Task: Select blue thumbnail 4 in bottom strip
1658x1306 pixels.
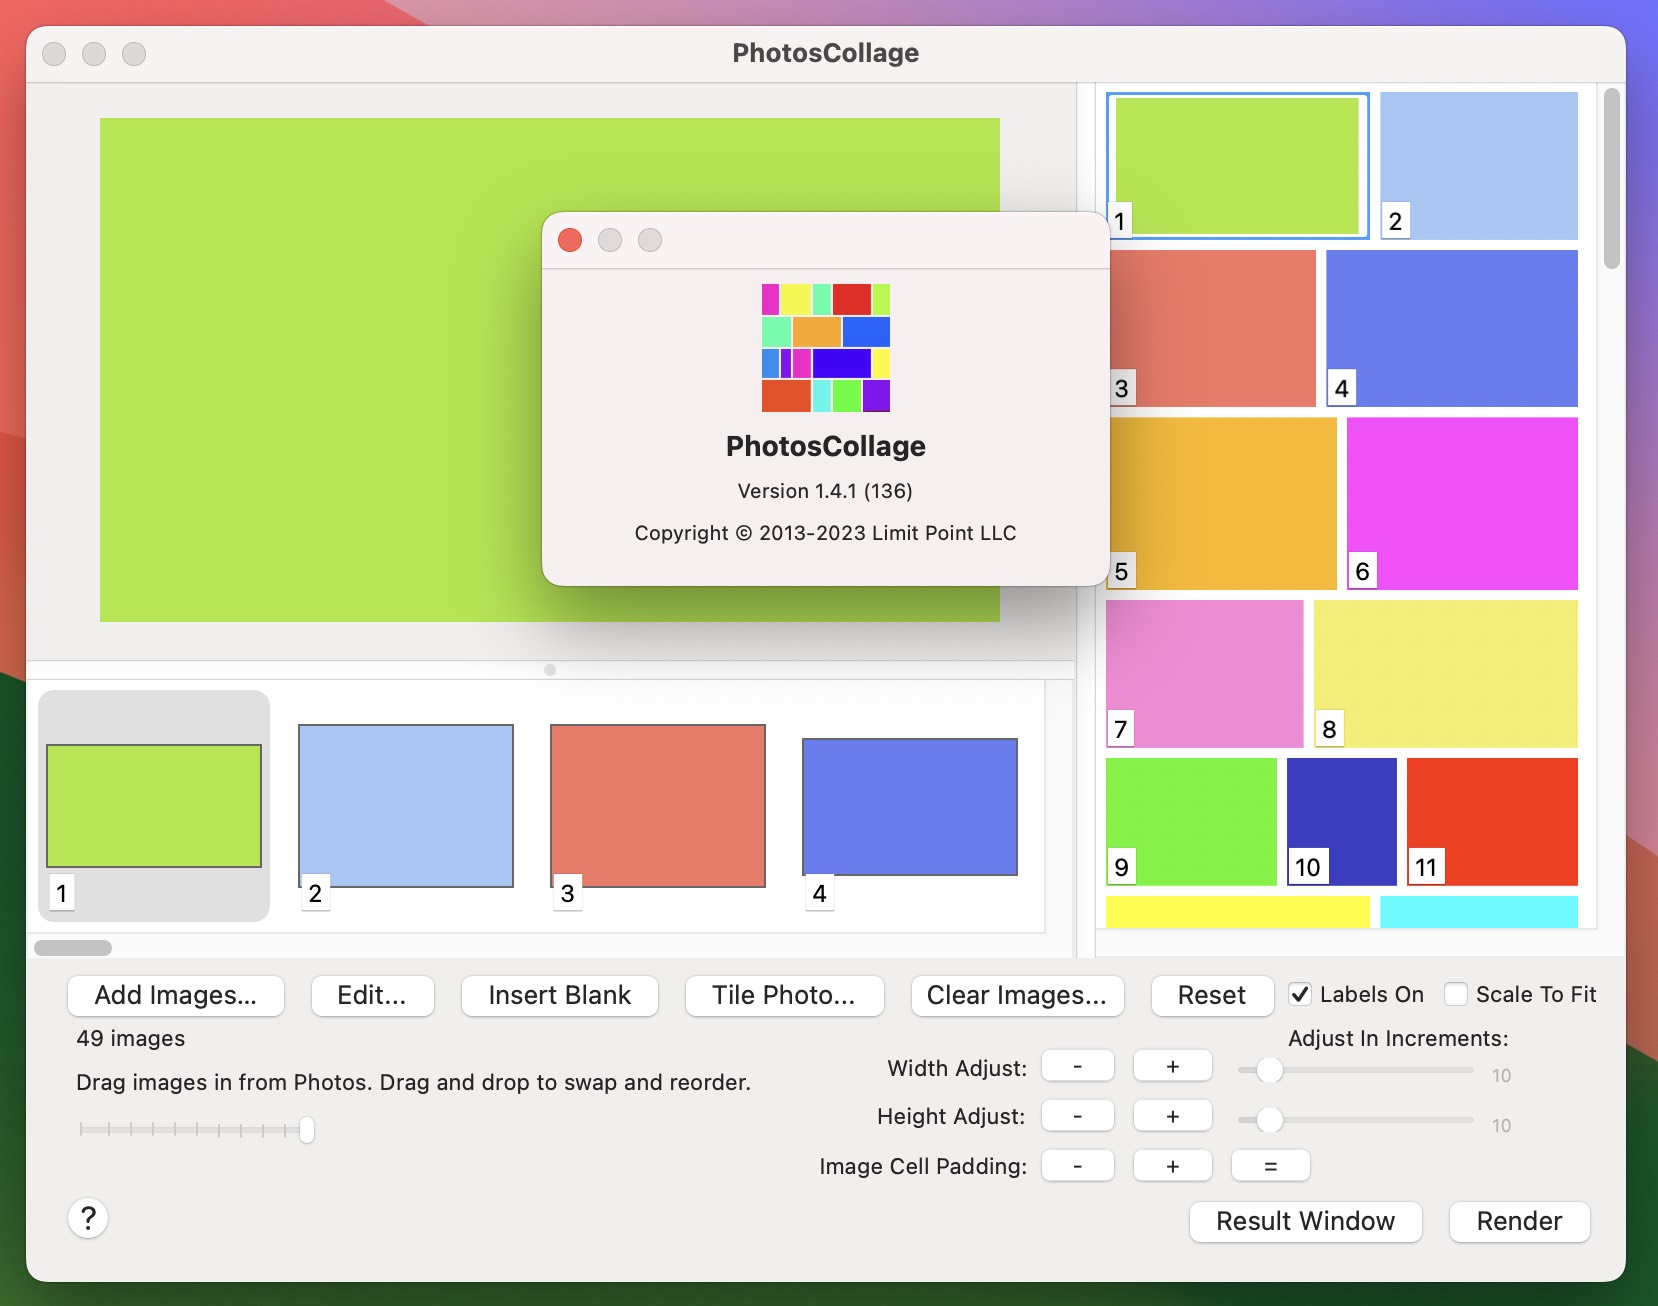Action: (x=910, y=807)
